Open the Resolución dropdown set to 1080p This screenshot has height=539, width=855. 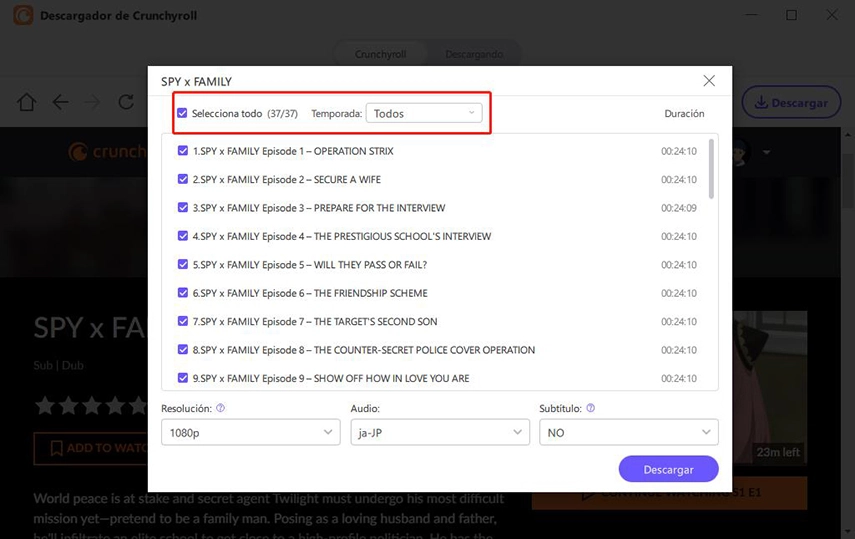click(251, 432)
